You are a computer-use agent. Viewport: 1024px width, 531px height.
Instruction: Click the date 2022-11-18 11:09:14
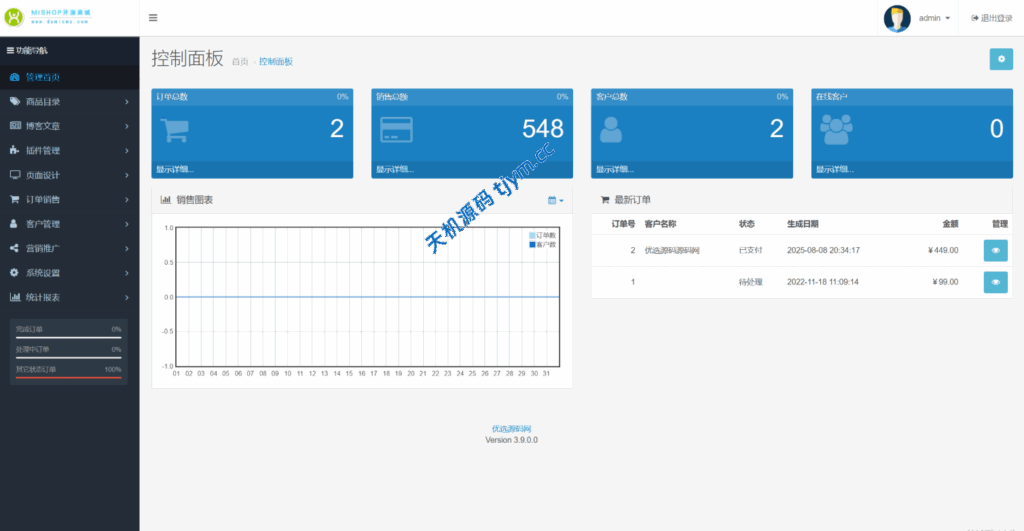tap(823, 282)
